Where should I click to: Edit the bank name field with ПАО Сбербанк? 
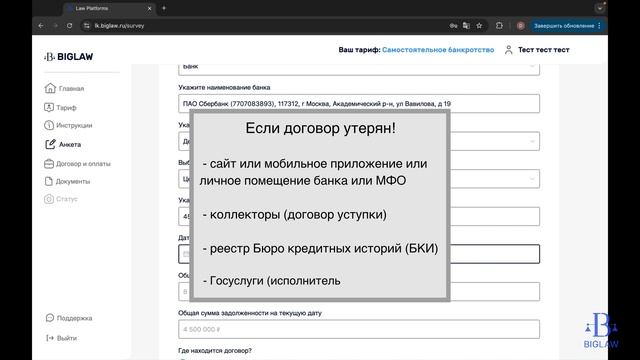pyautogui.click(x=359, y=104)
